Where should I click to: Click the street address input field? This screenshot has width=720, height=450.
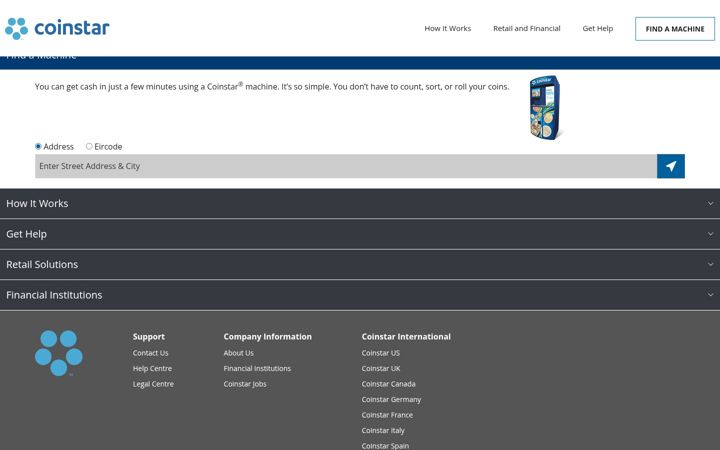pyautogui.click(x=346, y=166)
